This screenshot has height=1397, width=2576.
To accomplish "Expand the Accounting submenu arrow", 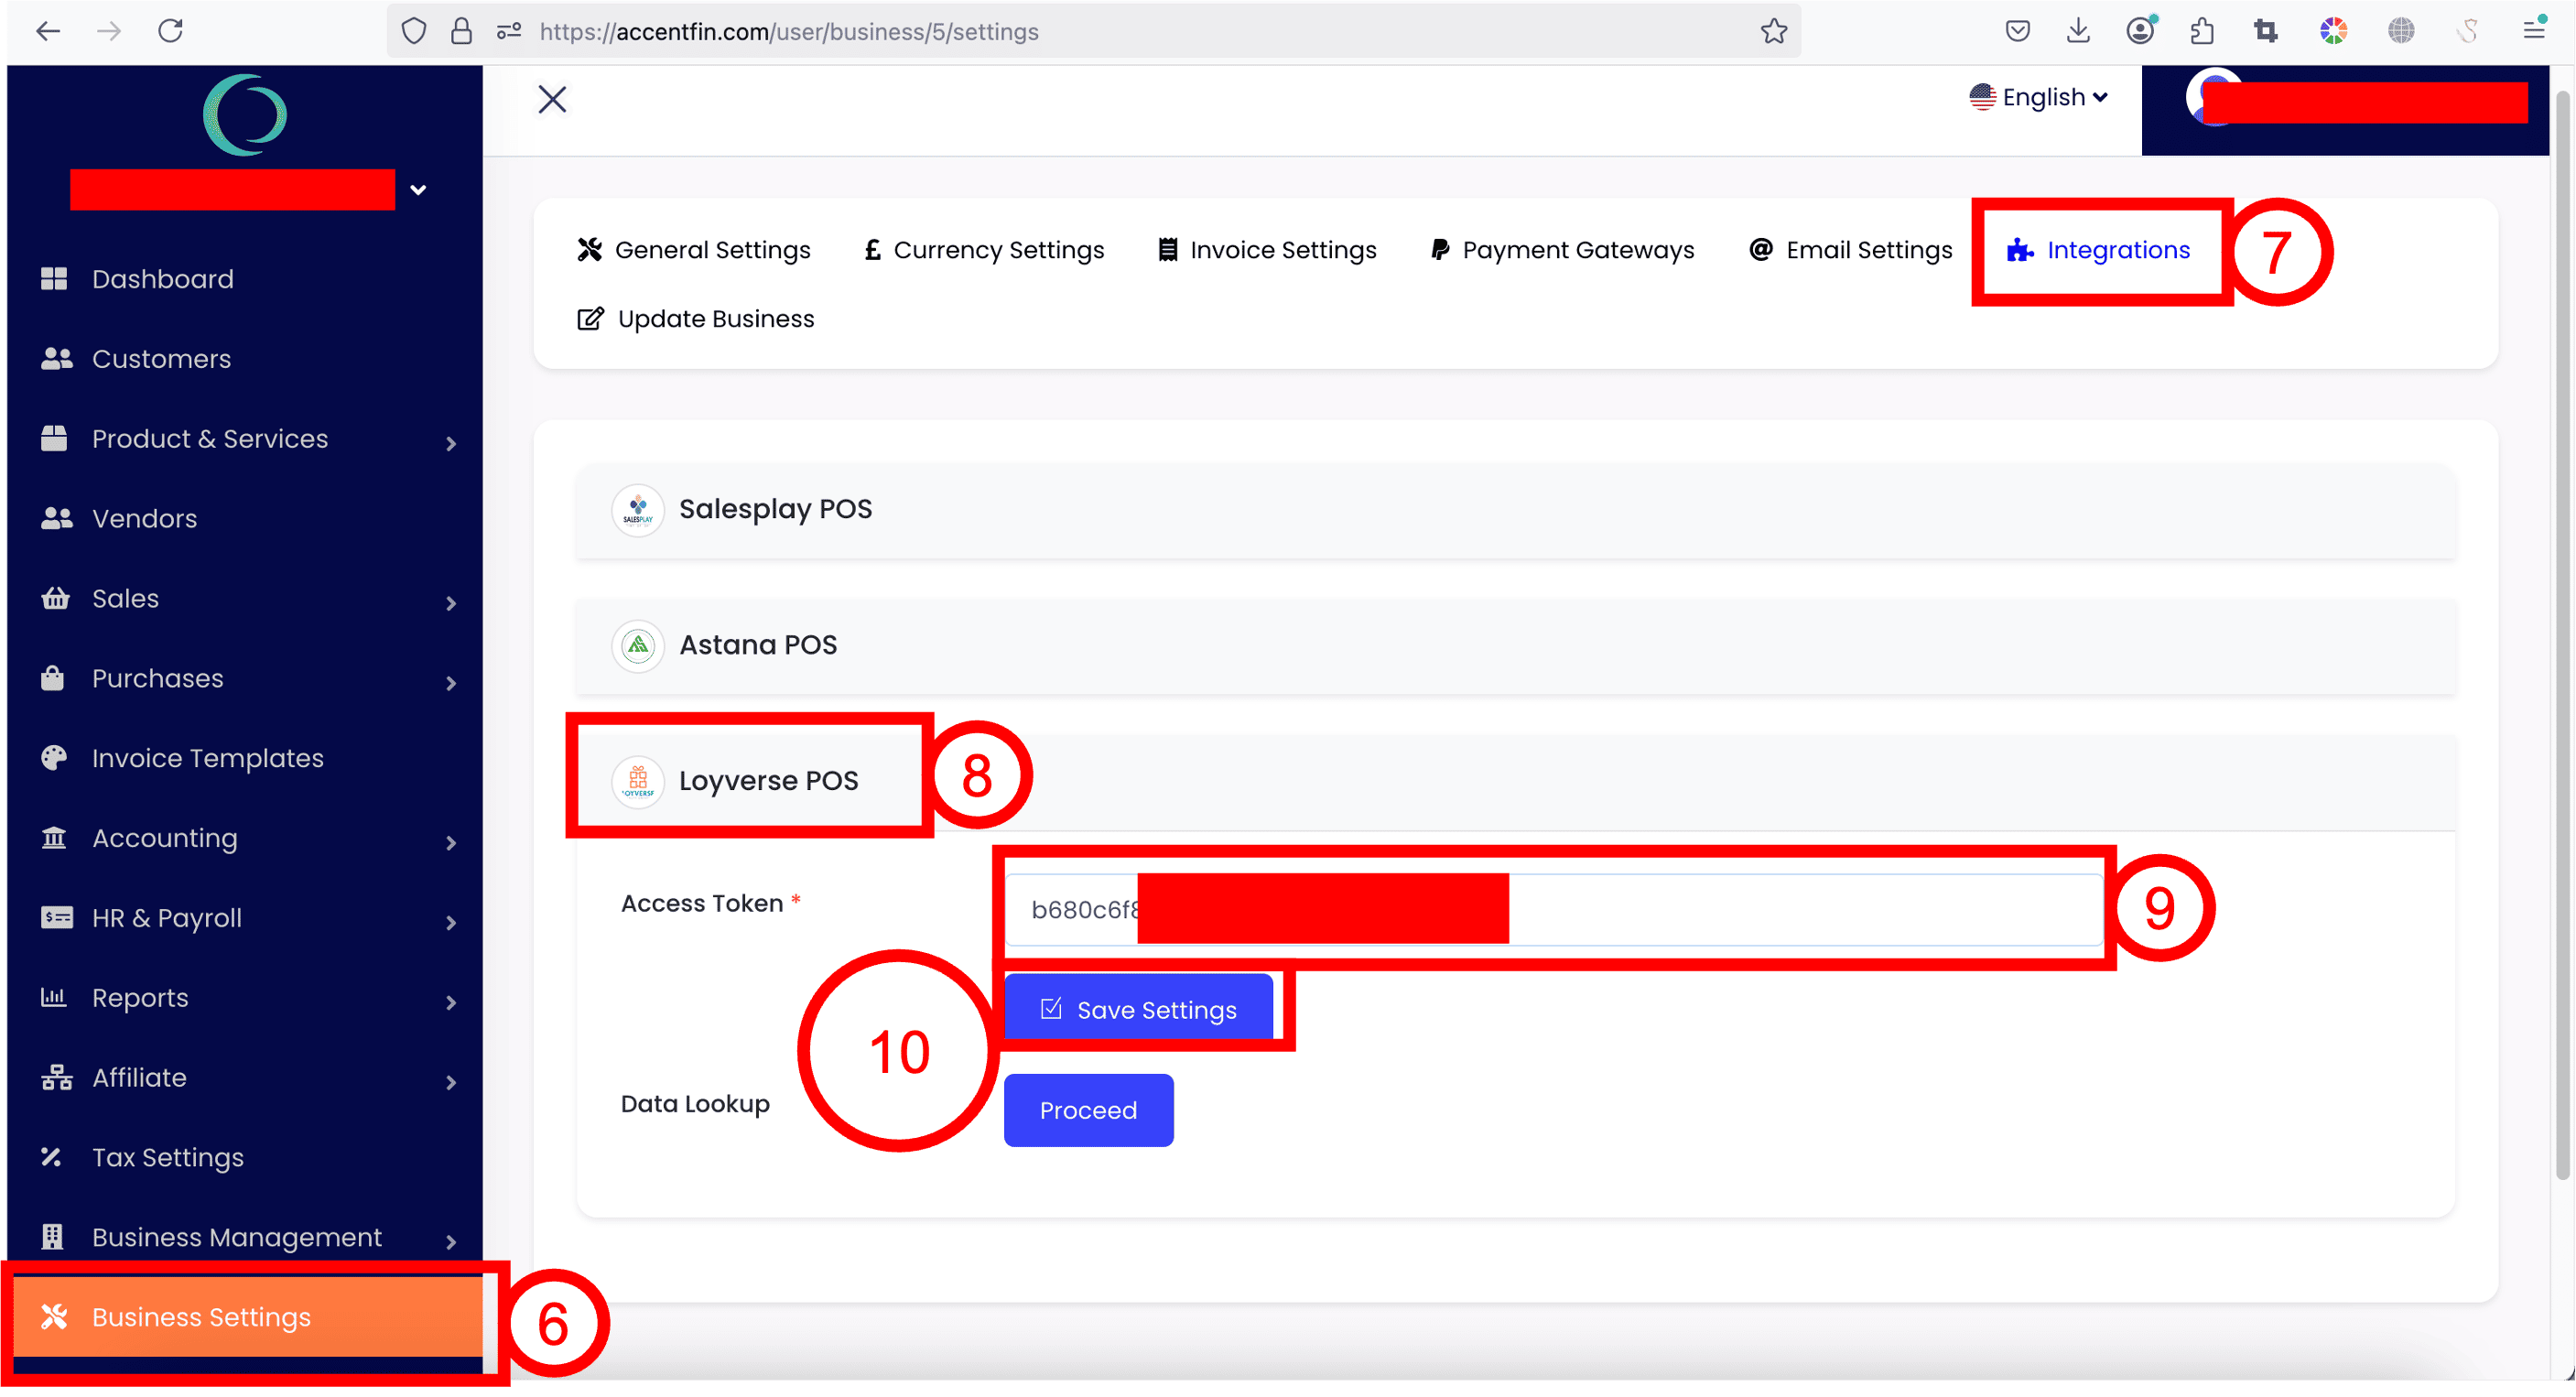I will point(451,842).
